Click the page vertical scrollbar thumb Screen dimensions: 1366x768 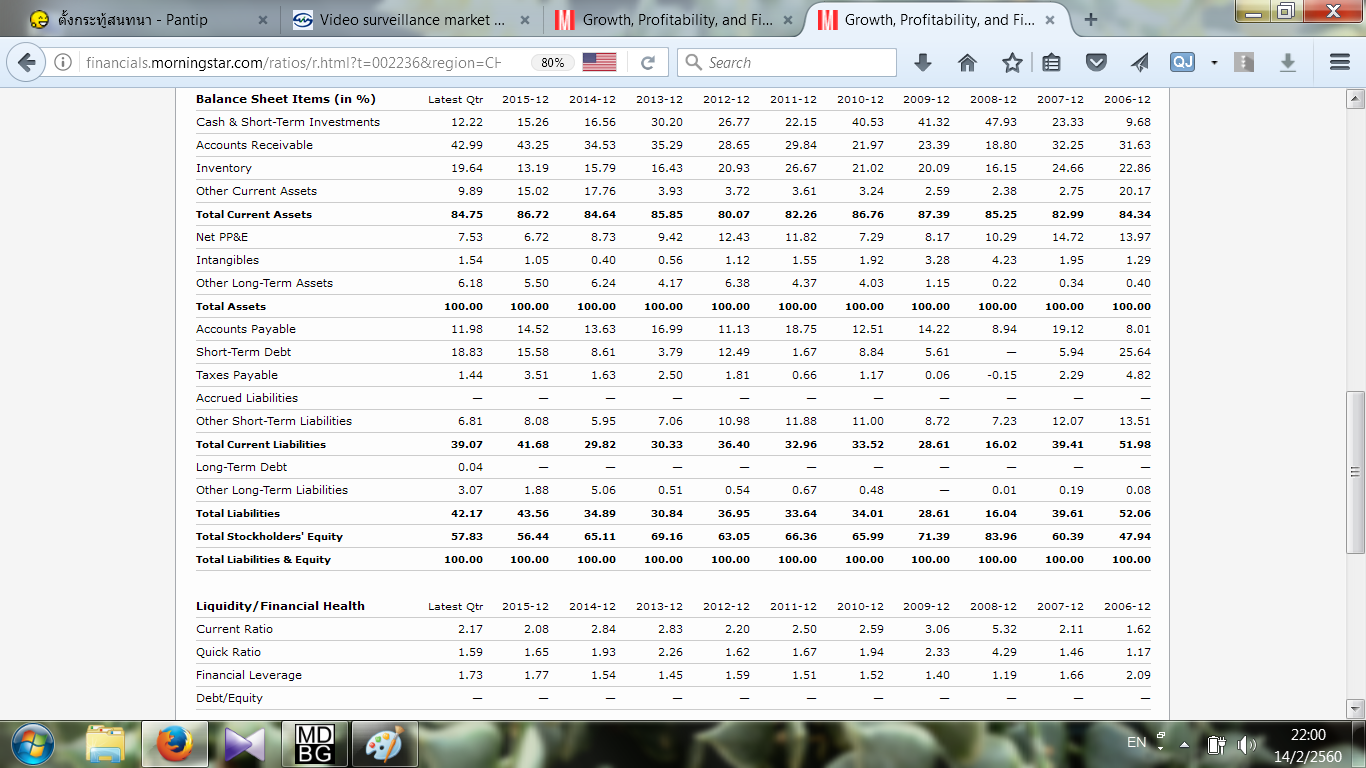(1355, 472)
